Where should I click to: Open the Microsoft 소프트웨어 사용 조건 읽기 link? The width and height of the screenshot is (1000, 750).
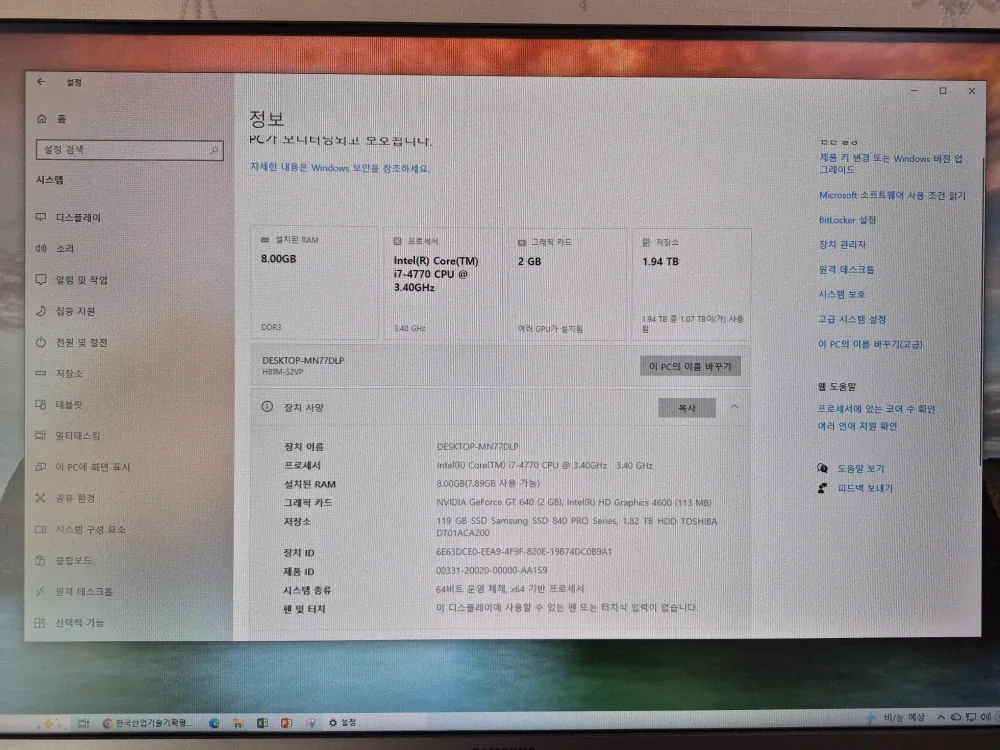892,195
